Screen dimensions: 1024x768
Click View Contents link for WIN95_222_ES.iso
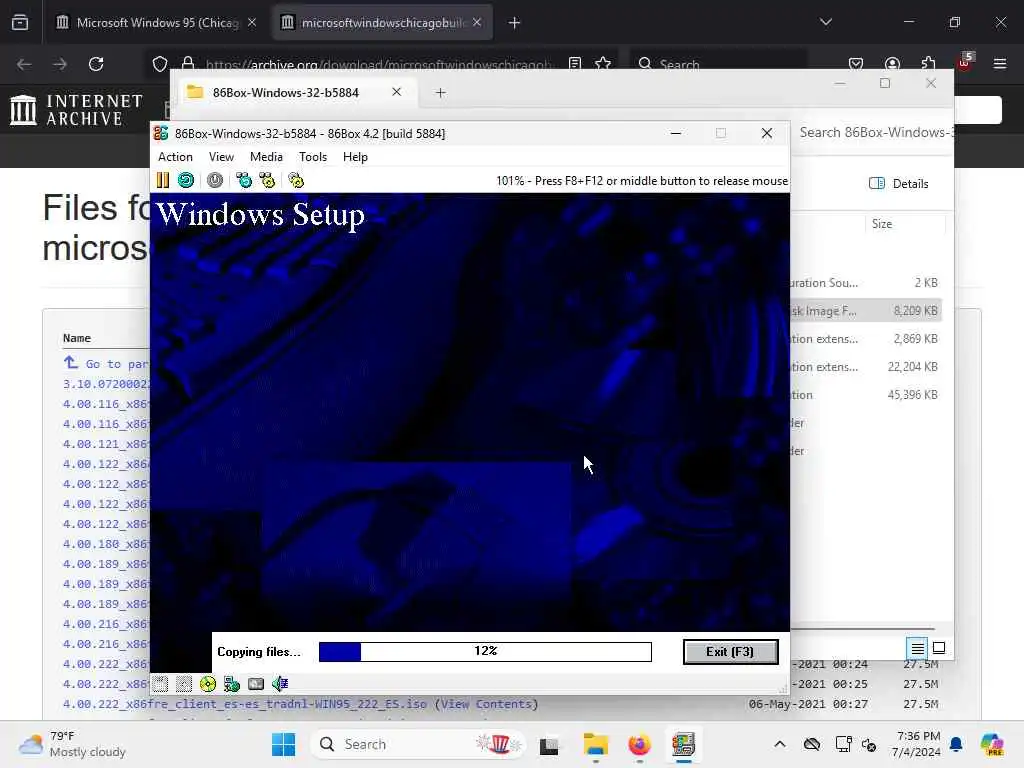tap(487, 704)
